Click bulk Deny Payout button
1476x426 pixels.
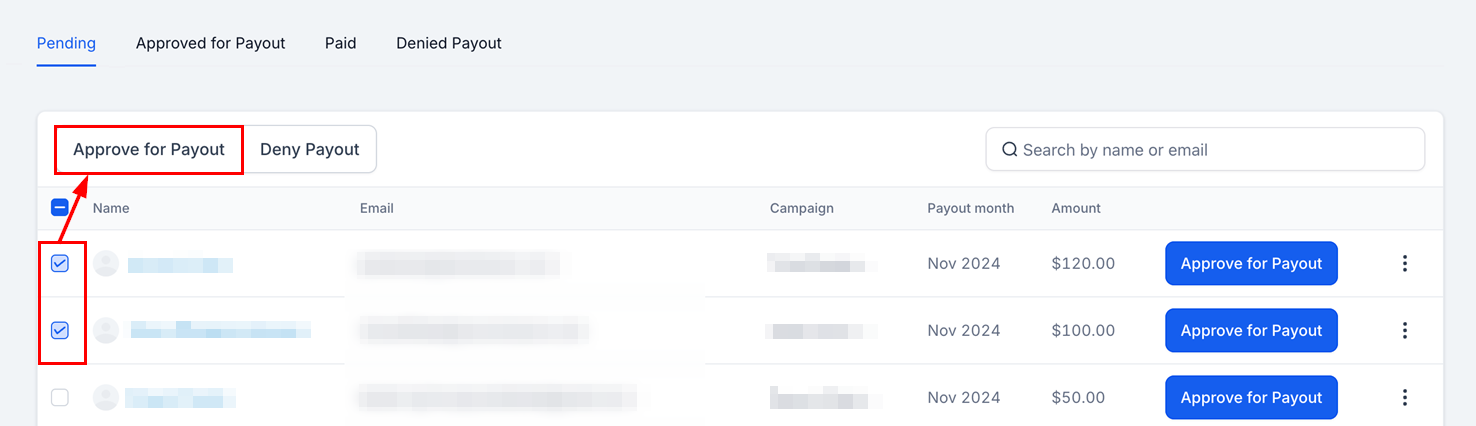tap(310, 150)
